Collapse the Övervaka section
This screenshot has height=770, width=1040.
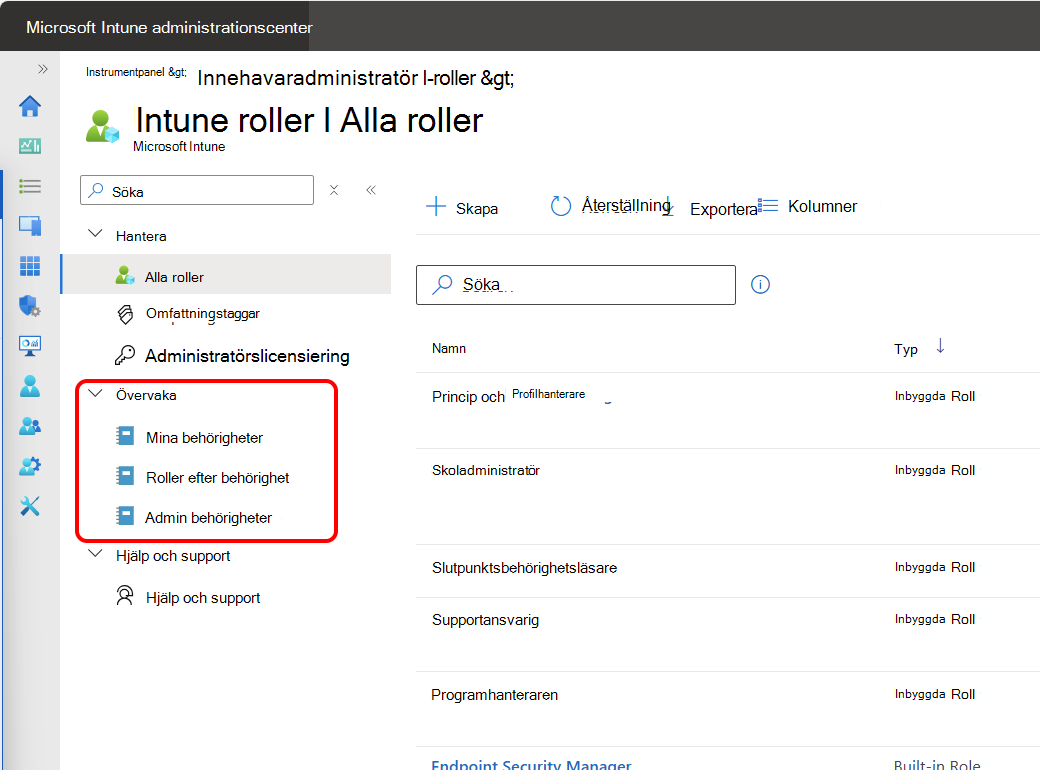95,394
